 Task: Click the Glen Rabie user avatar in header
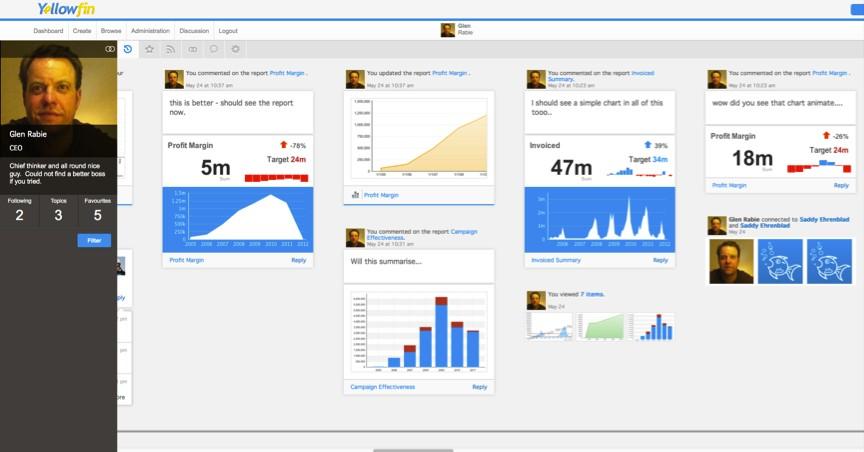pos(447,30)
